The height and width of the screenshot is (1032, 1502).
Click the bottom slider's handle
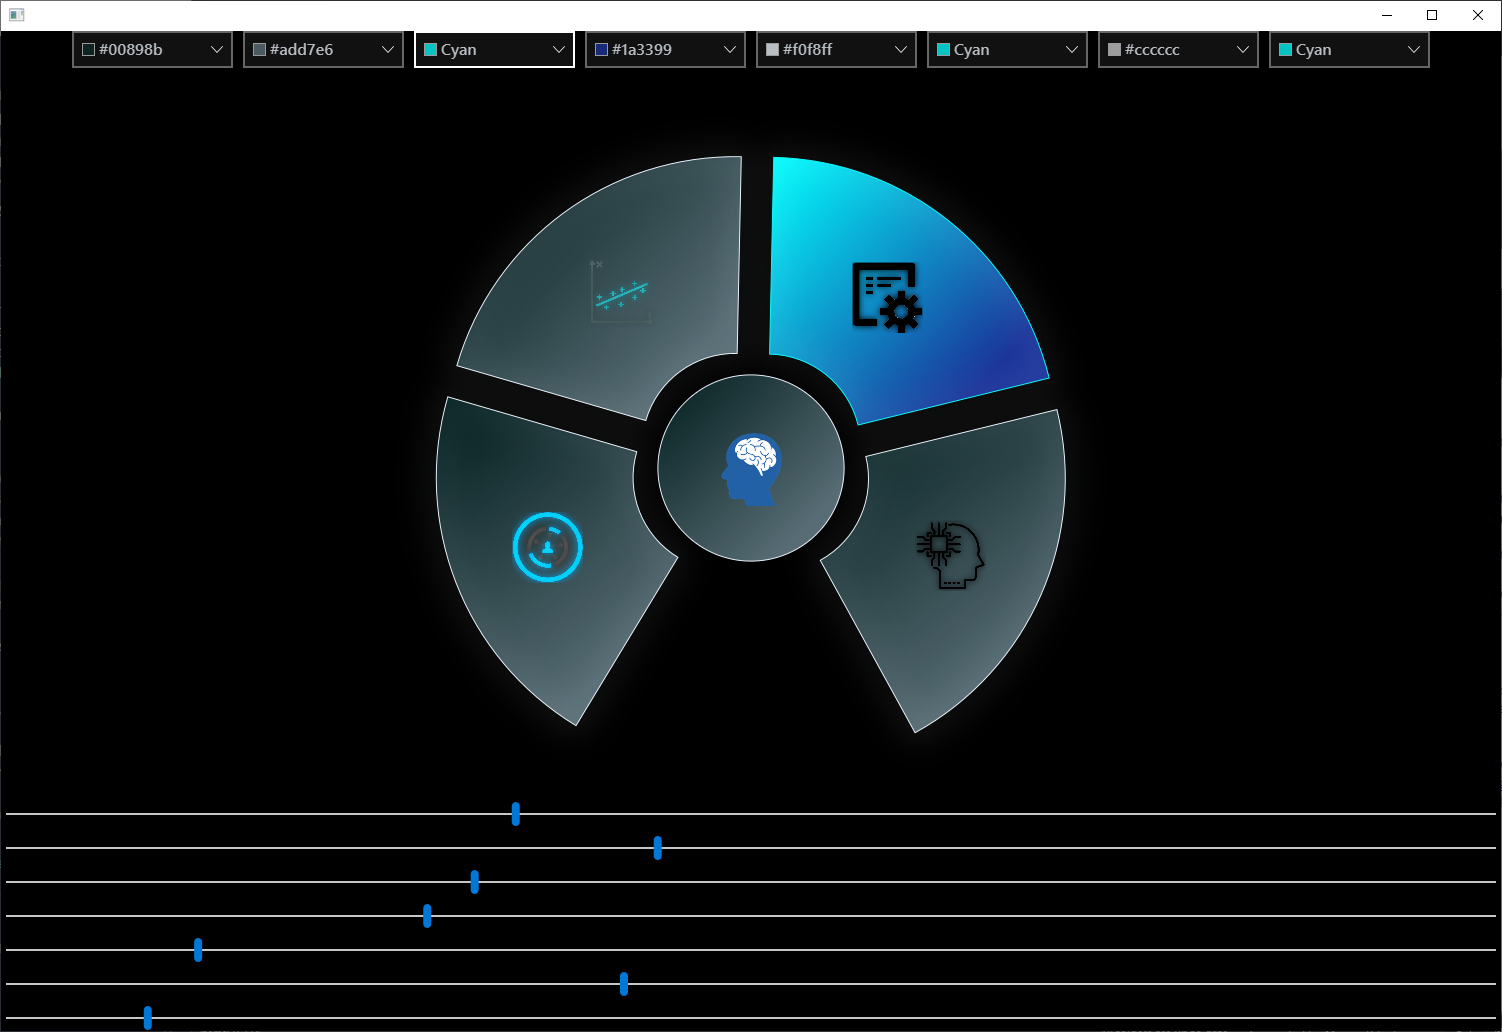[x=147, y=1018]
